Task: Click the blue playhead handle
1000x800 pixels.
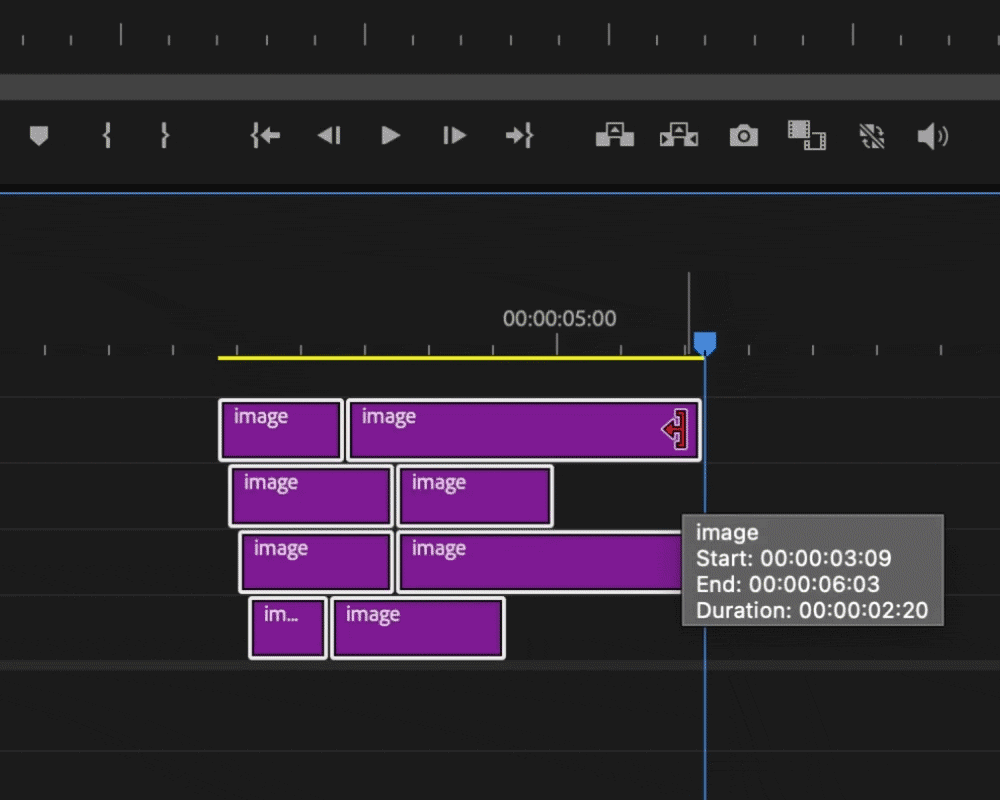Action: pyautogui.click(x=705, y=343)
